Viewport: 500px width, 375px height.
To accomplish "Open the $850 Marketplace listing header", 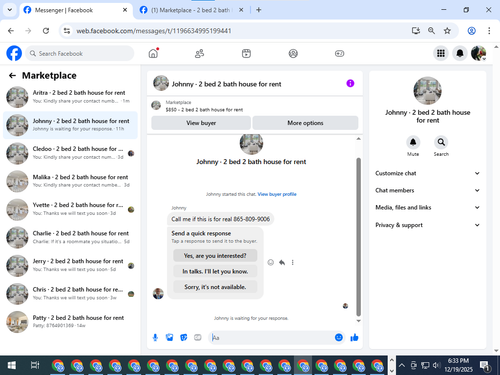I will [255, 106].
